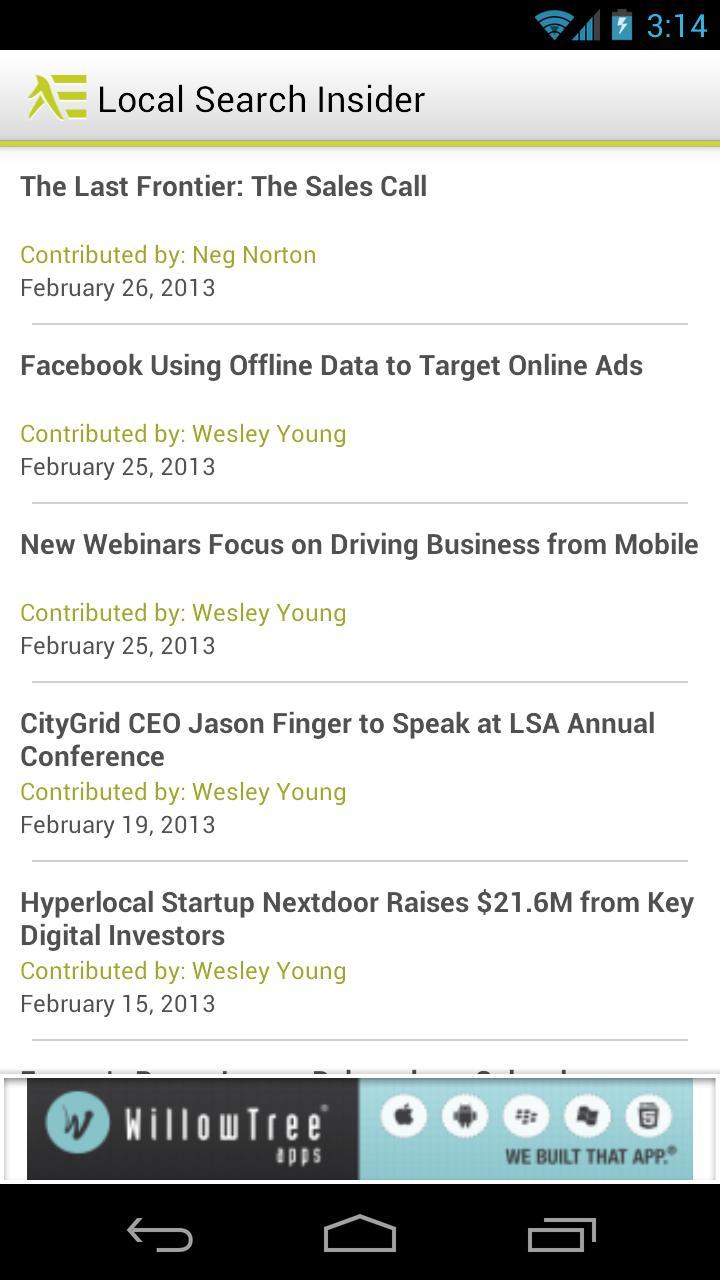Tap the "Local Search Insider" title text
The width and height of the screenshot is (720, 1280).
[x=261, y=99]
